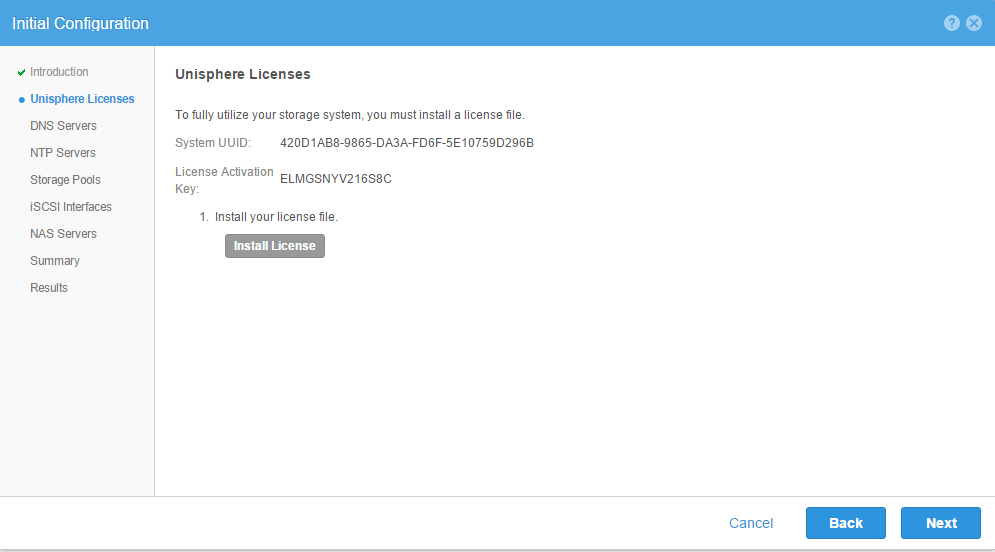This screenshot has width=995, height=552.
Task: Open the Storage Pools step
Action: 65,180
